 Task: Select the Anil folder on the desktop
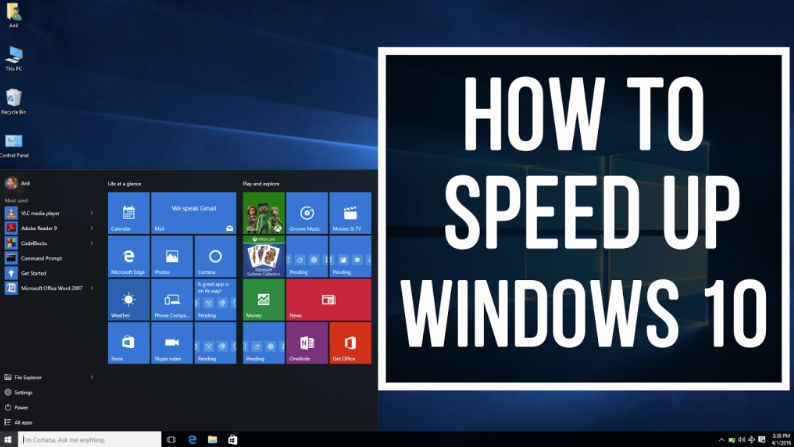tap(14, 15)
